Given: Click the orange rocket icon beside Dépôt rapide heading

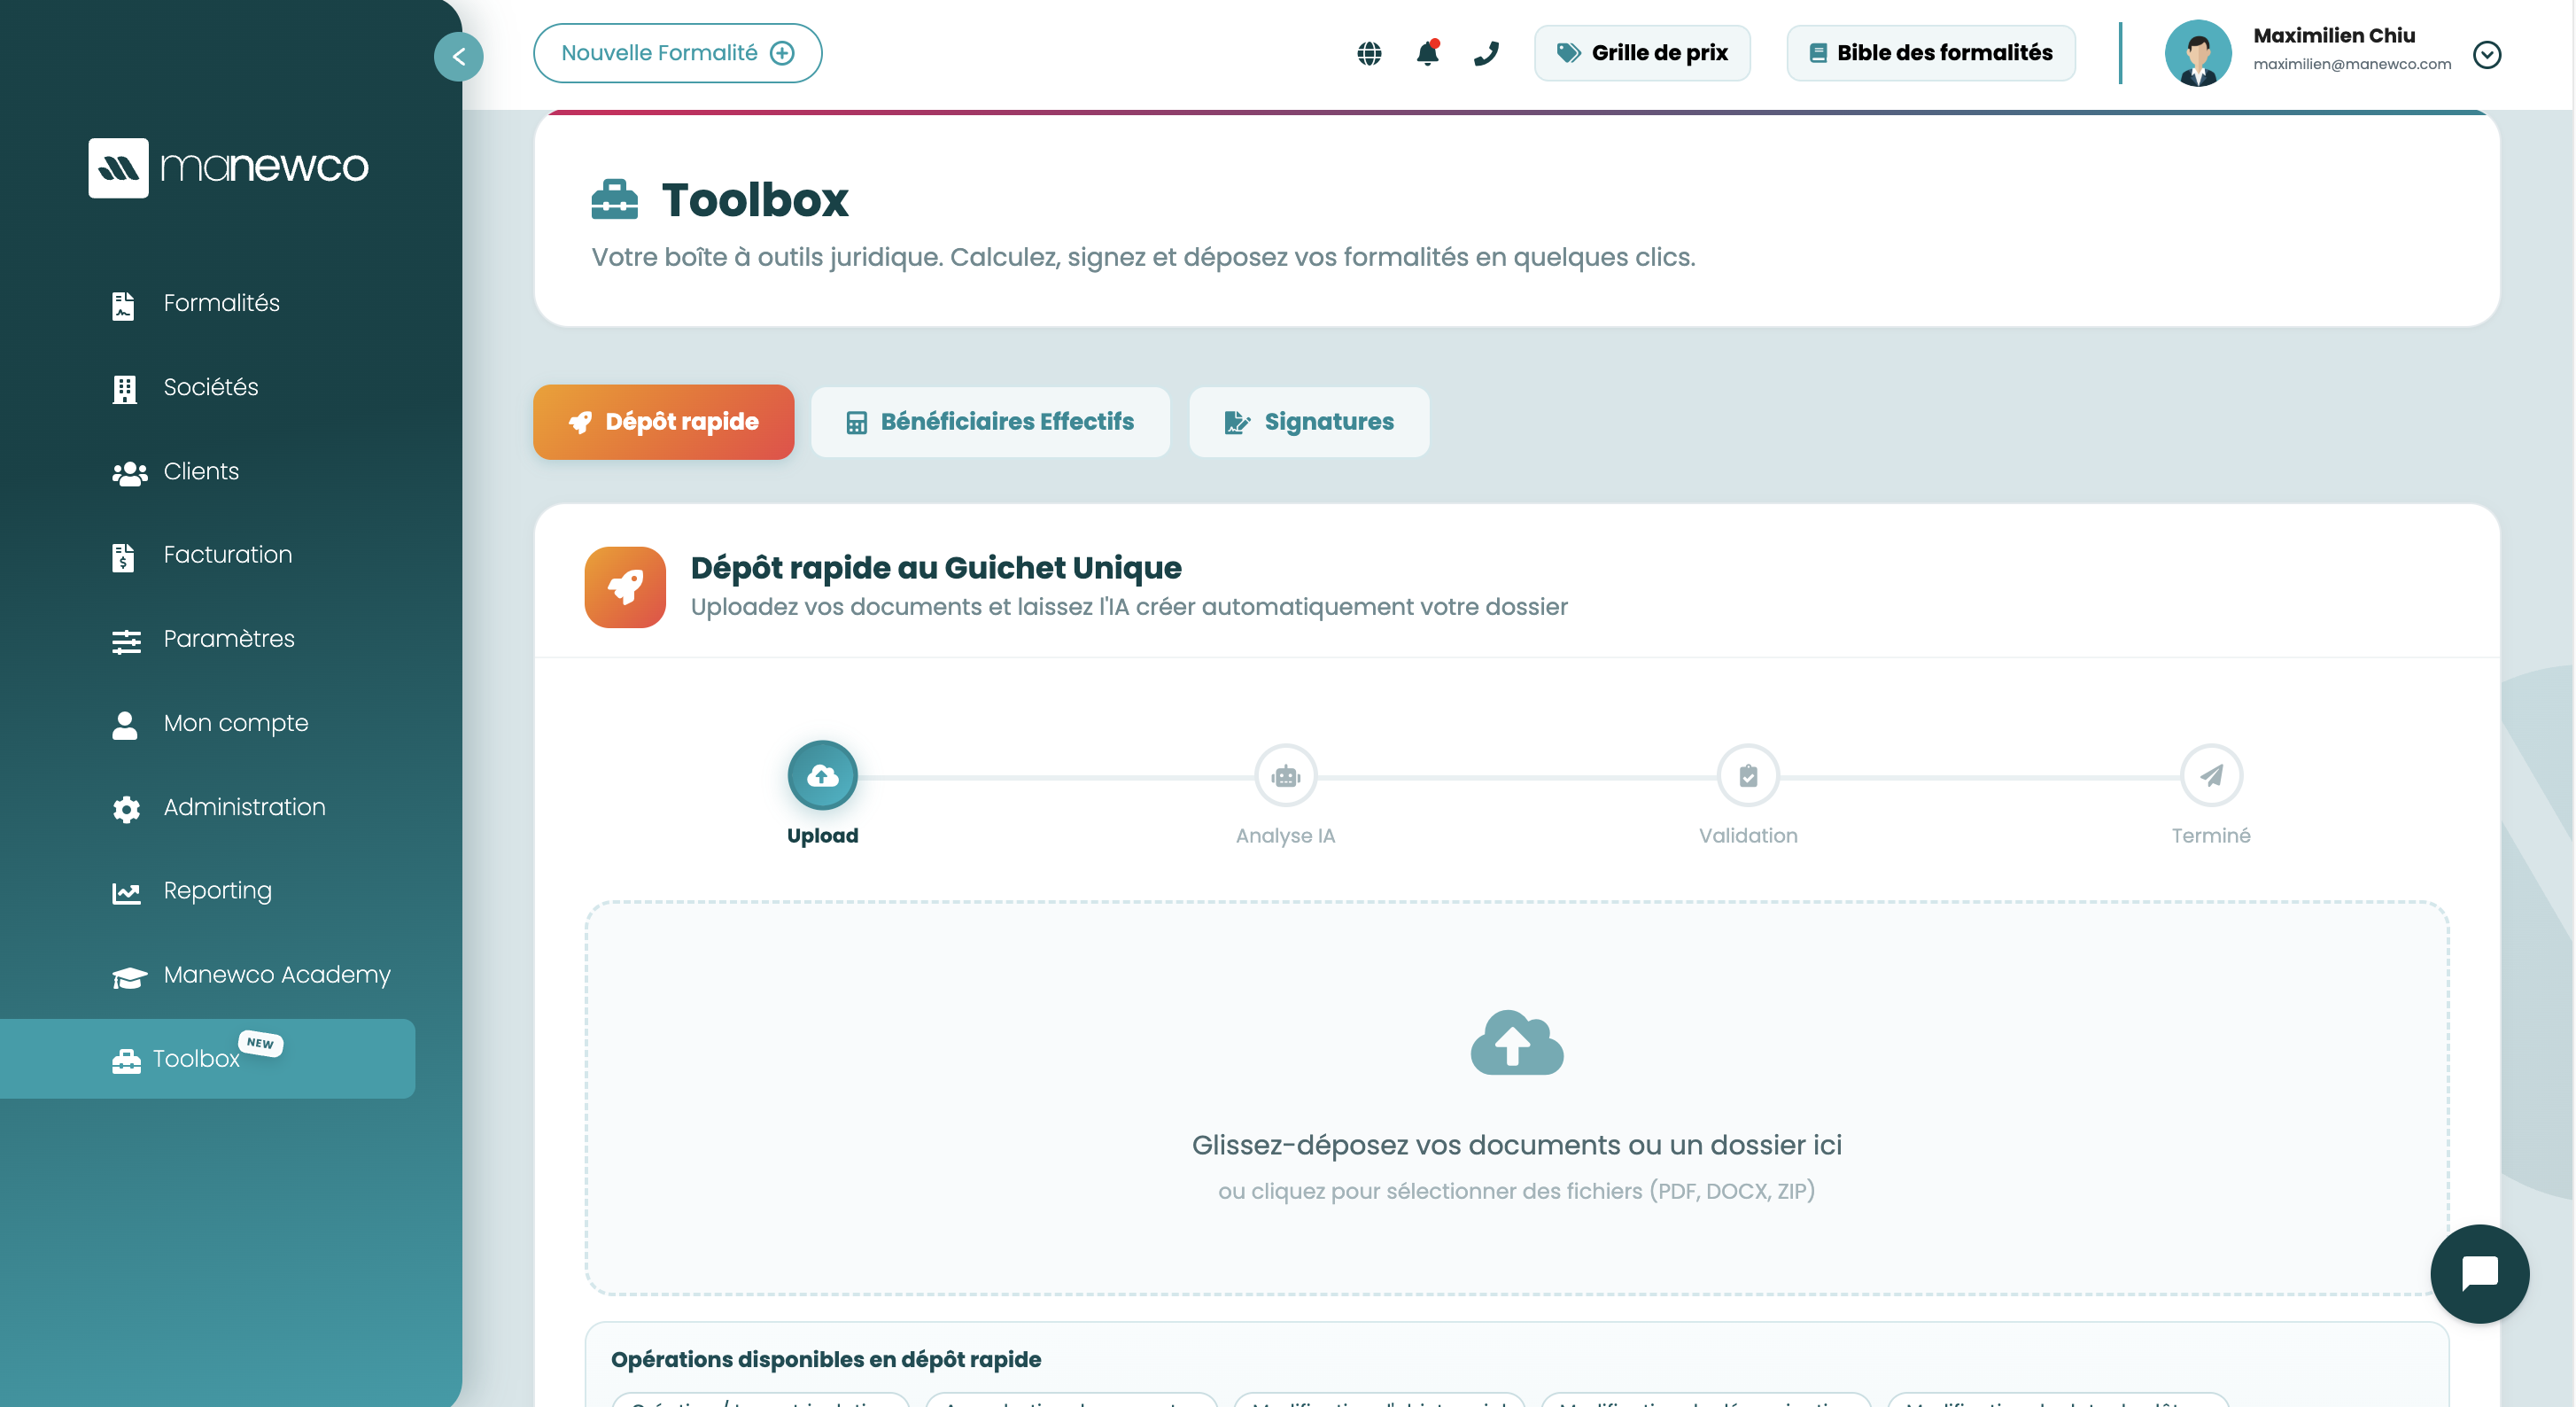Looking at the screenshot, I should 625,587.
